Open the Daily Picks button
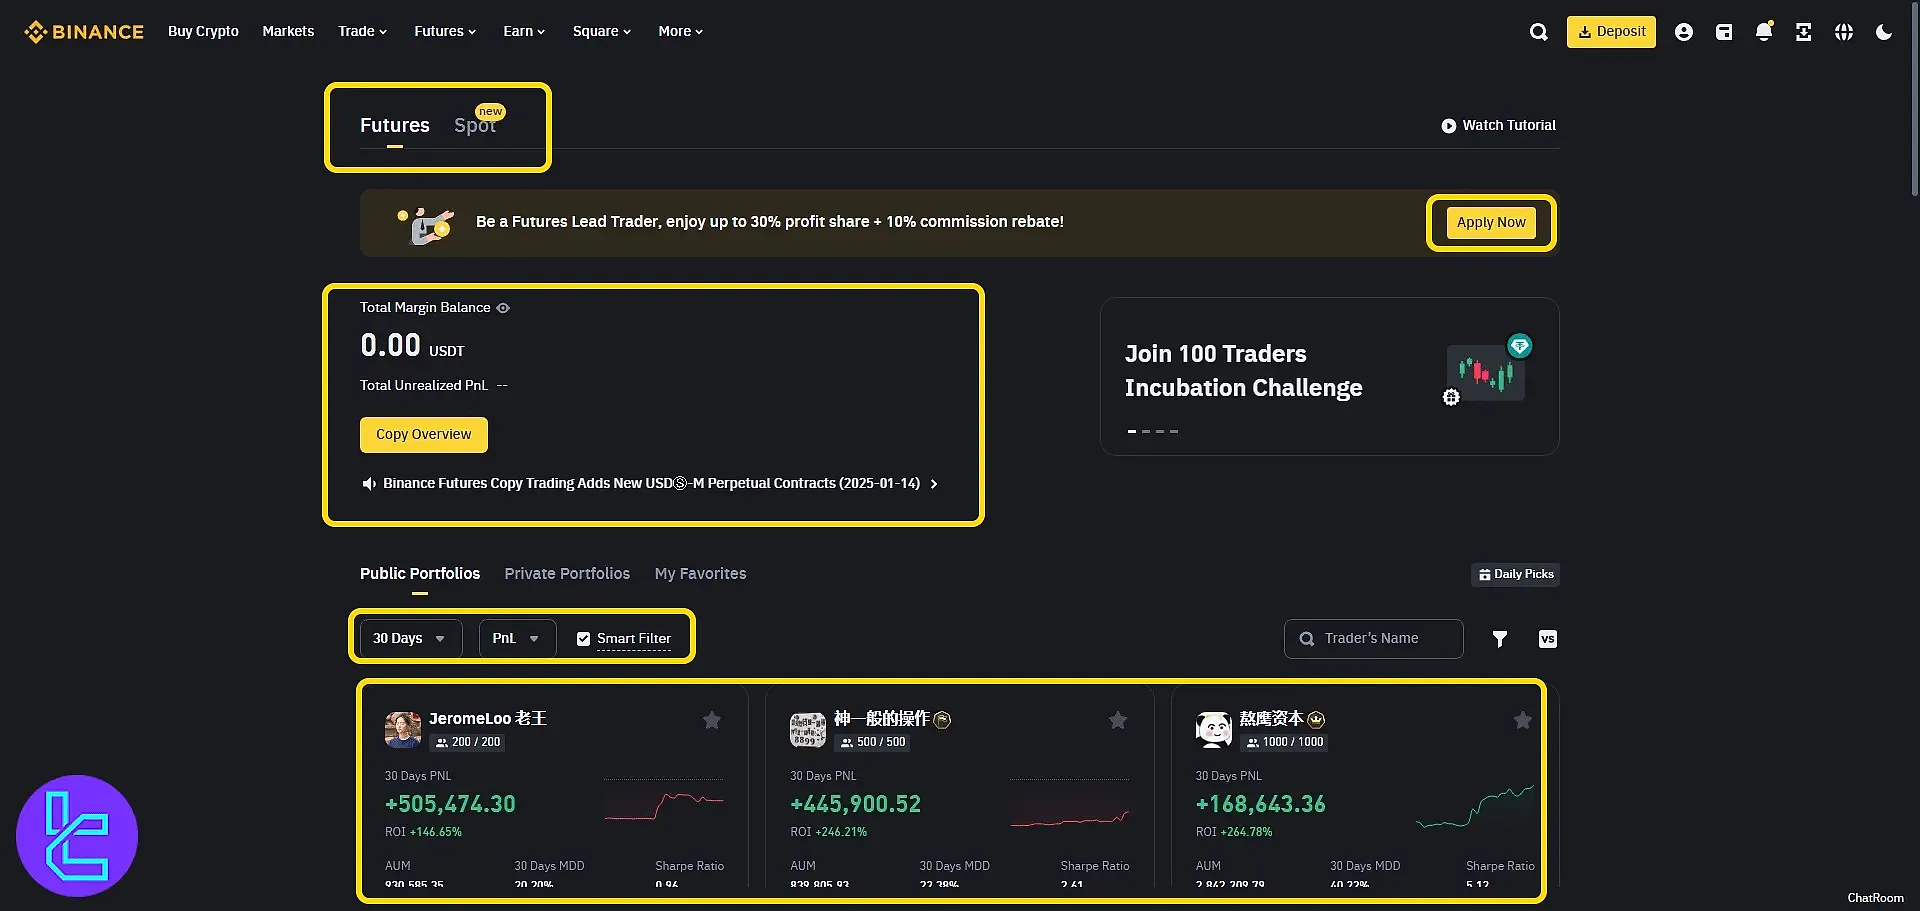 (x=1516, y=575)
